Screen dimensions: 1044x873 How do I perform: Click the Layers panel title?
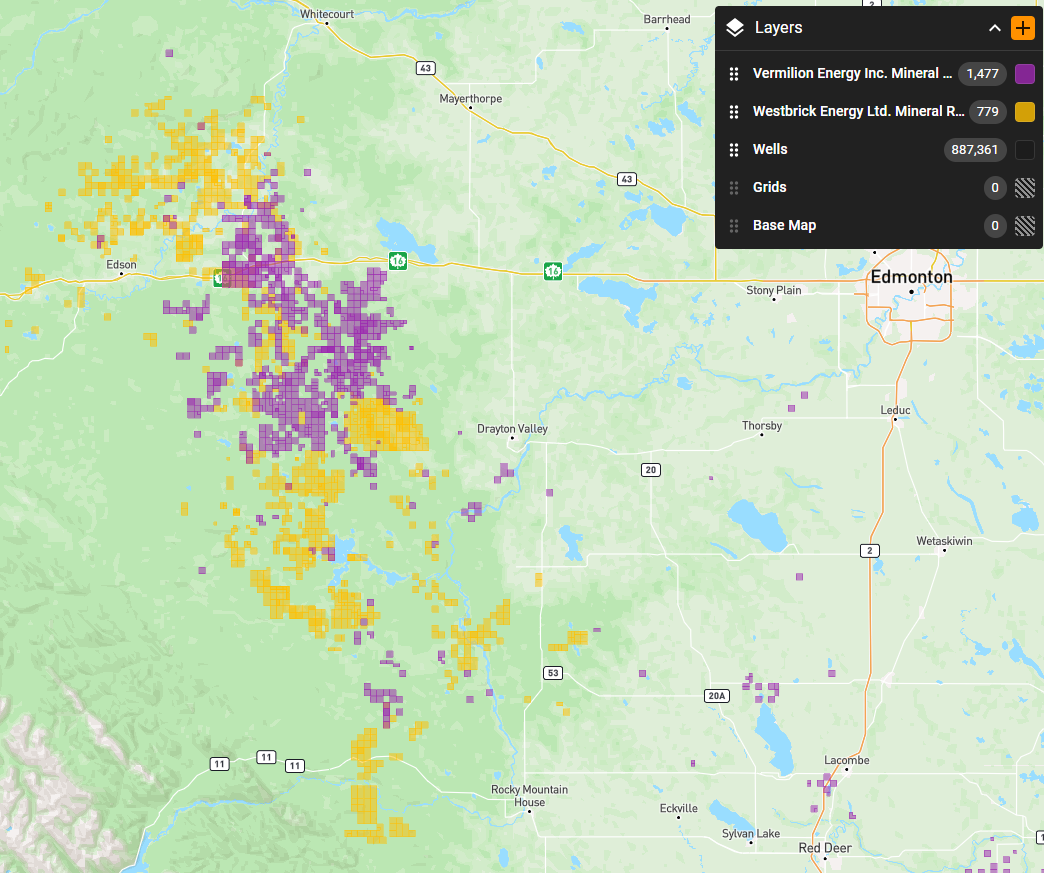click(x=778, y=28)
